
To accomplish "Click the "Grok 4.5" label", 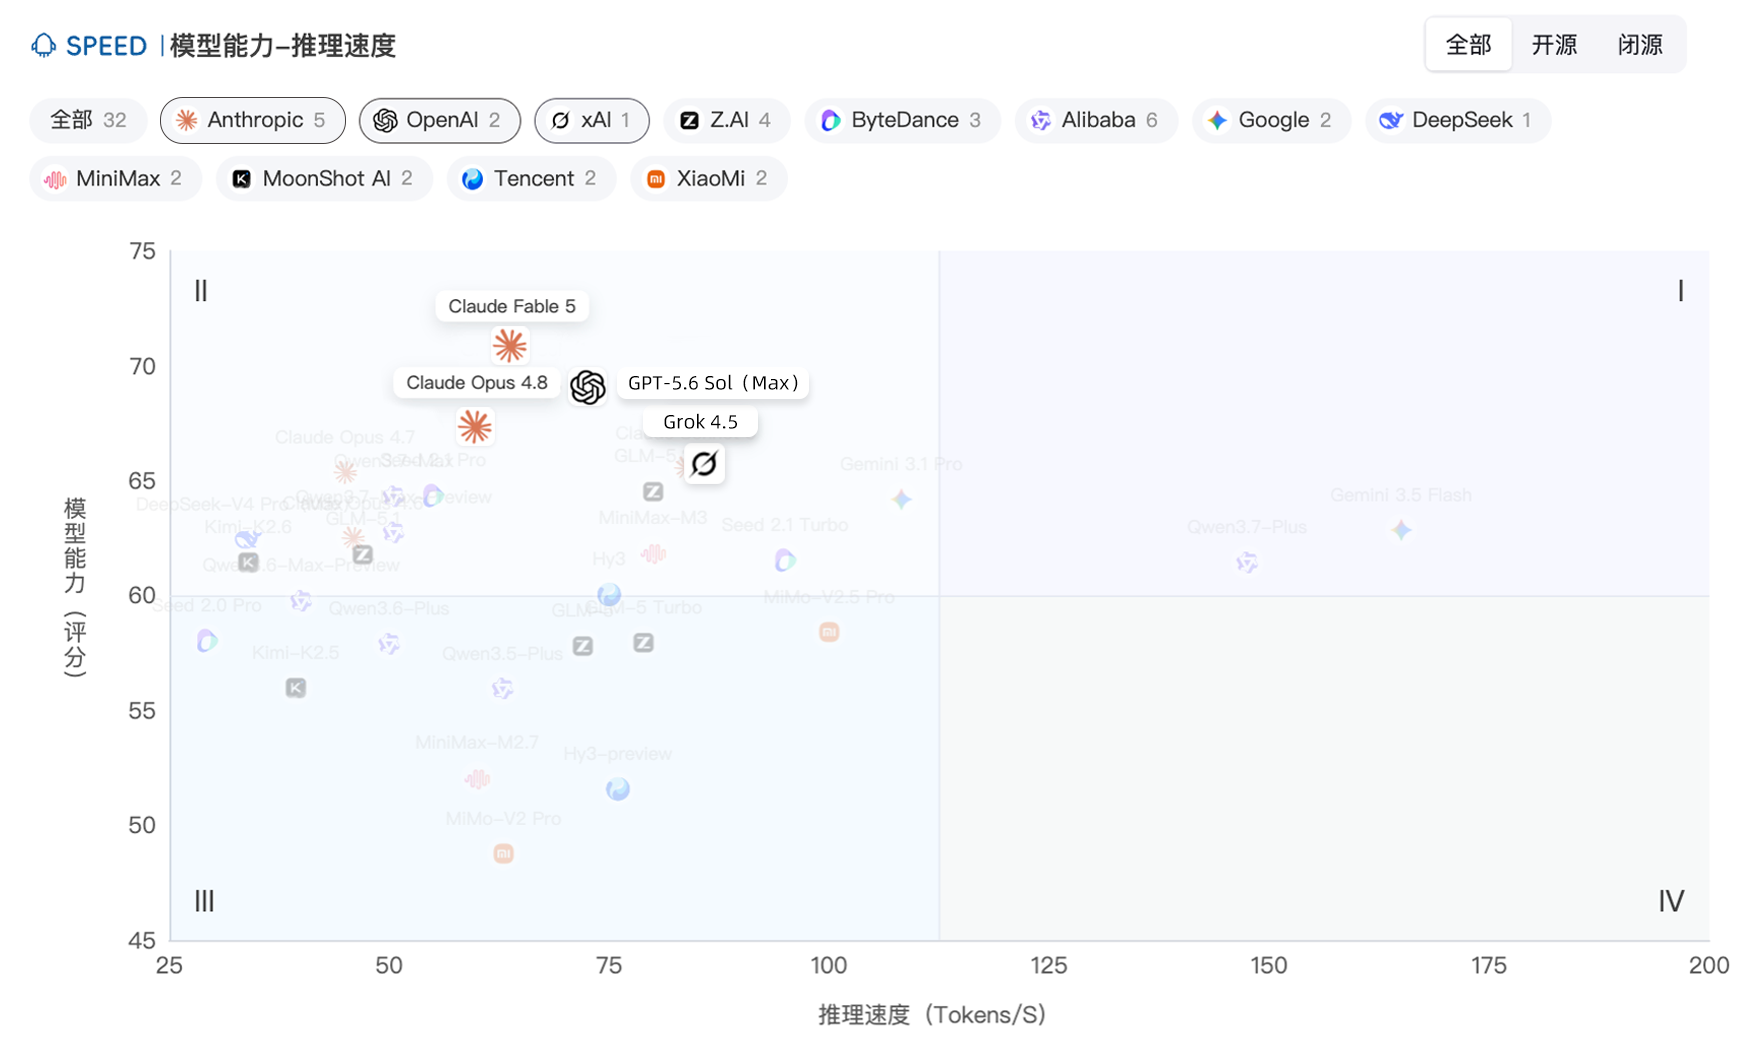I will click(700, 422).
